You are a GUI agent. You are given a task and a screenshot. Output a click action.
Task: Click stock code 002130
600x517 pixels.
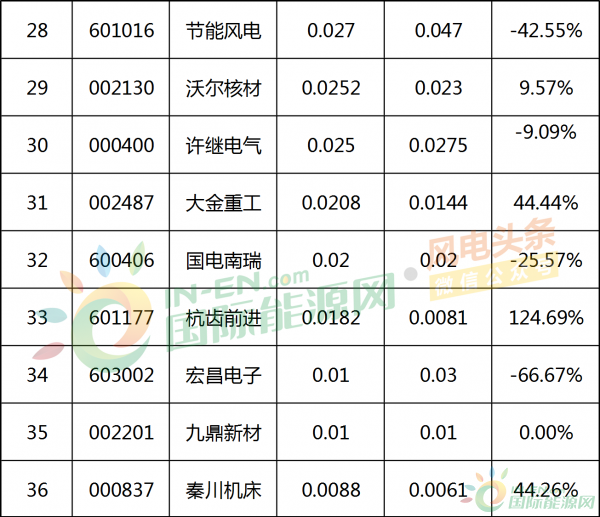pos(121,88)
